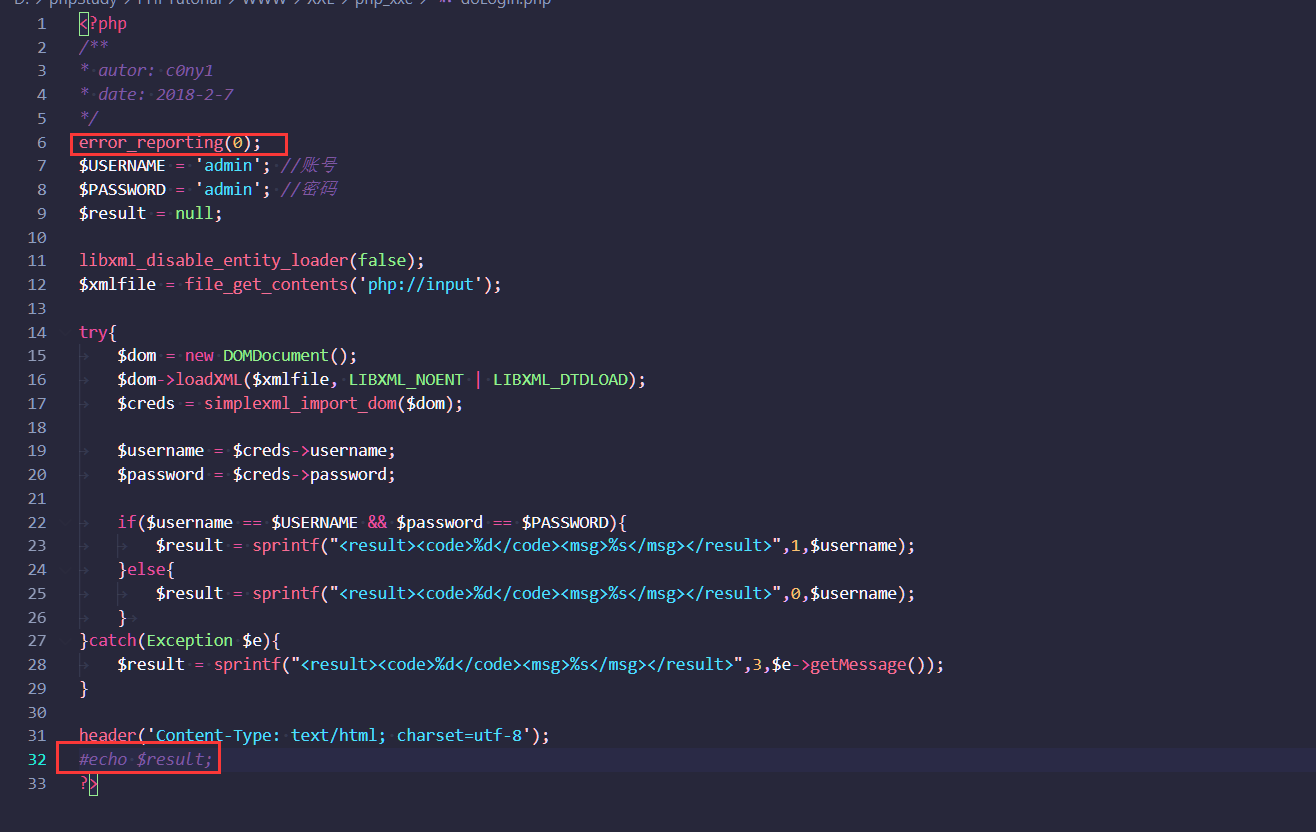Click line number 32 in the gutter
This screenshot has width=1316, height=832.
(x=37, y=760)
